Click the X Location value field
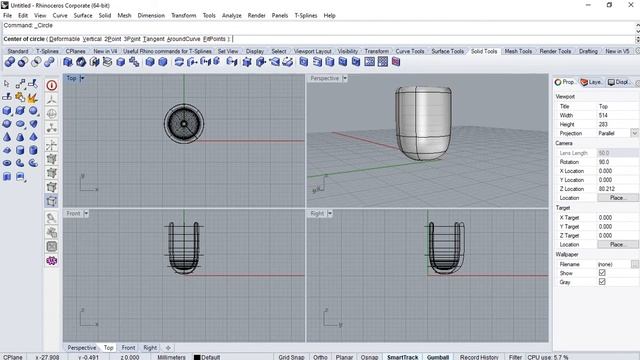The width and height of the screenshot is (640, 360). 617,171
